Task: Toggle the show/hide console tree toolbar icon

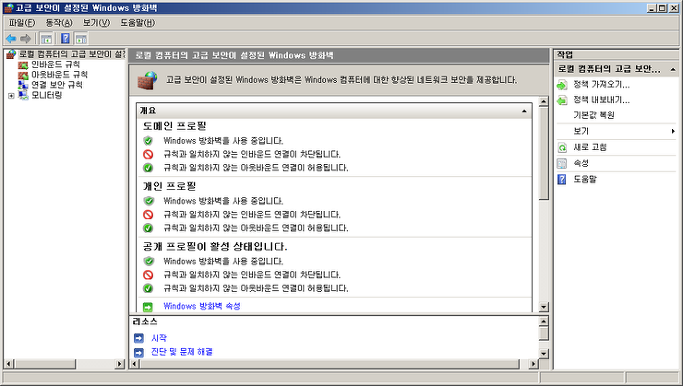Action: 46,39
